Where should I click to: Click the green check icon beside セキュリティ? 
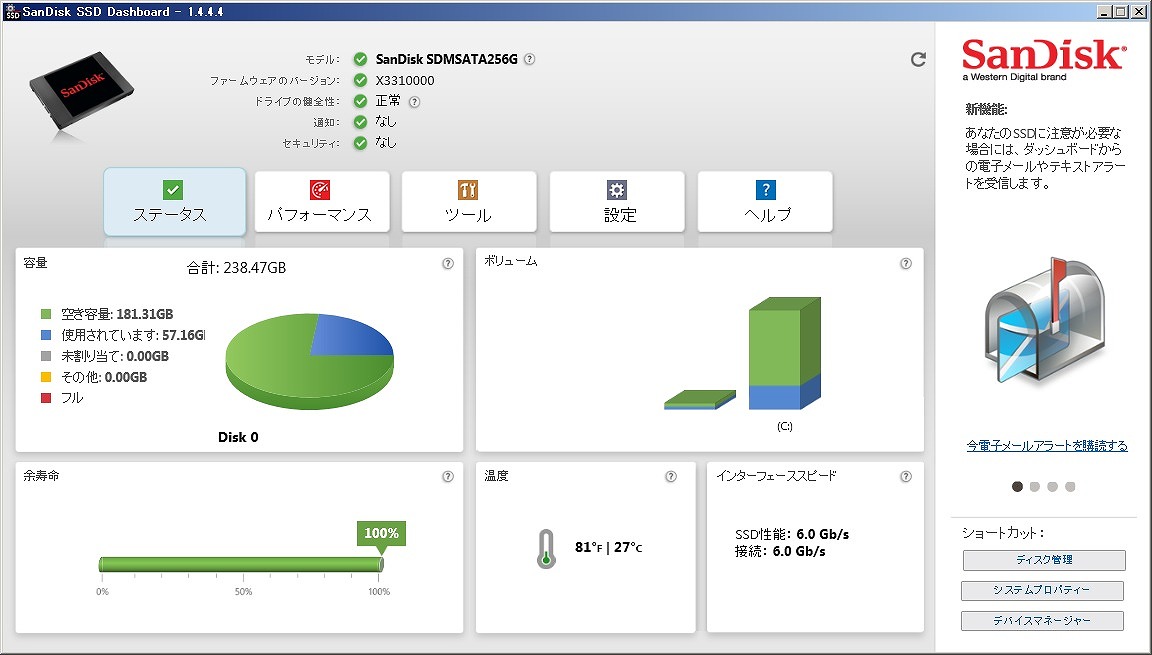pos(360,143)
